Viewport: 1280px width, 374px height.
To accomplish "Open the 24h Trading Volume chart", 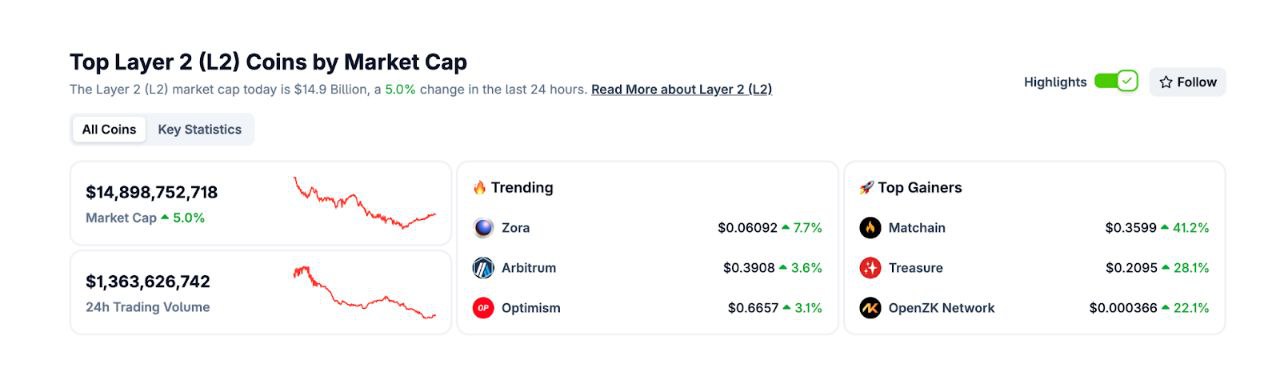I will click(364, 292).
